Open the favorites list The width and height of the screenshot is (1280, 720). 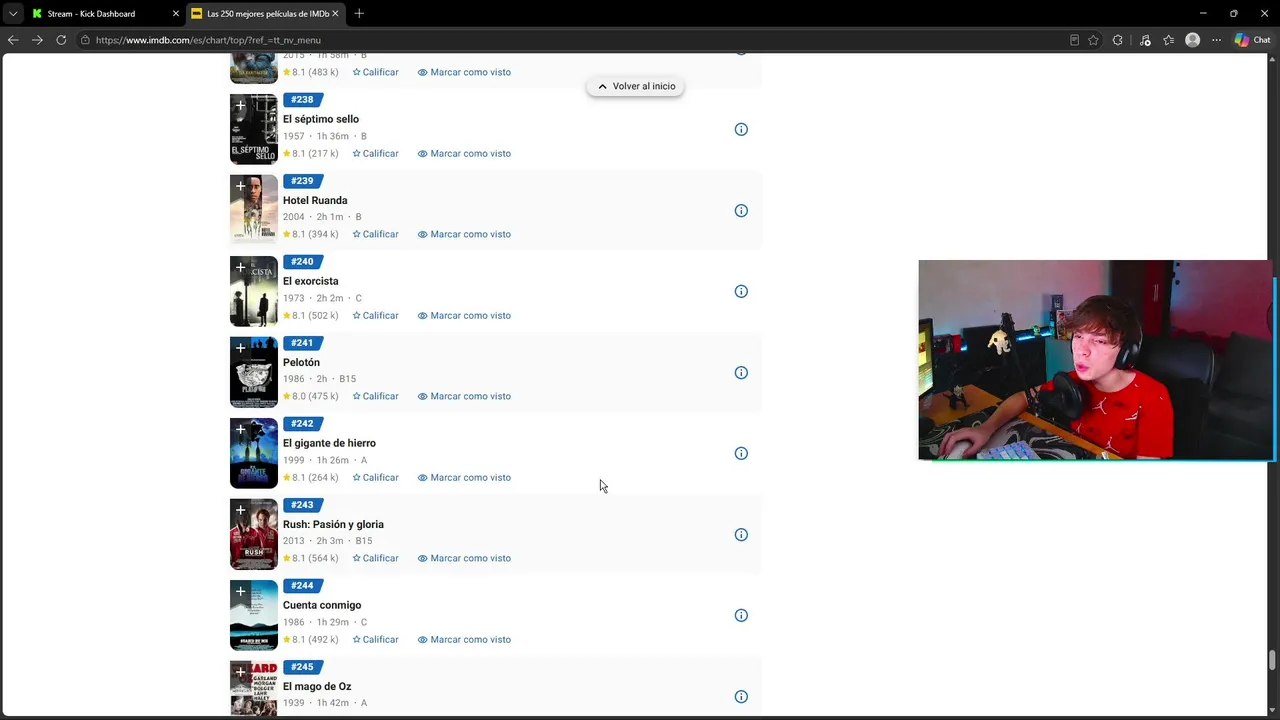(x=1168, y=40)
